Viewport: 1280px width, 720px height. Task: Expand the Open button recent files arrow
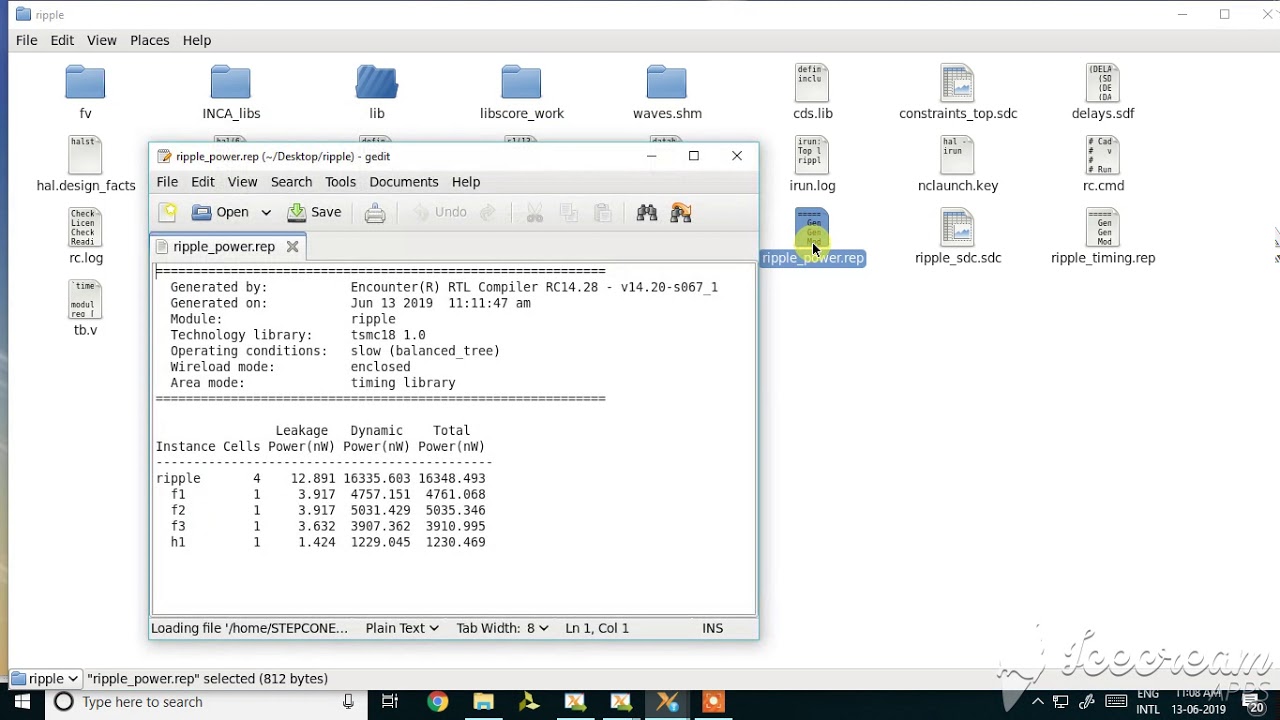[266, 212]
